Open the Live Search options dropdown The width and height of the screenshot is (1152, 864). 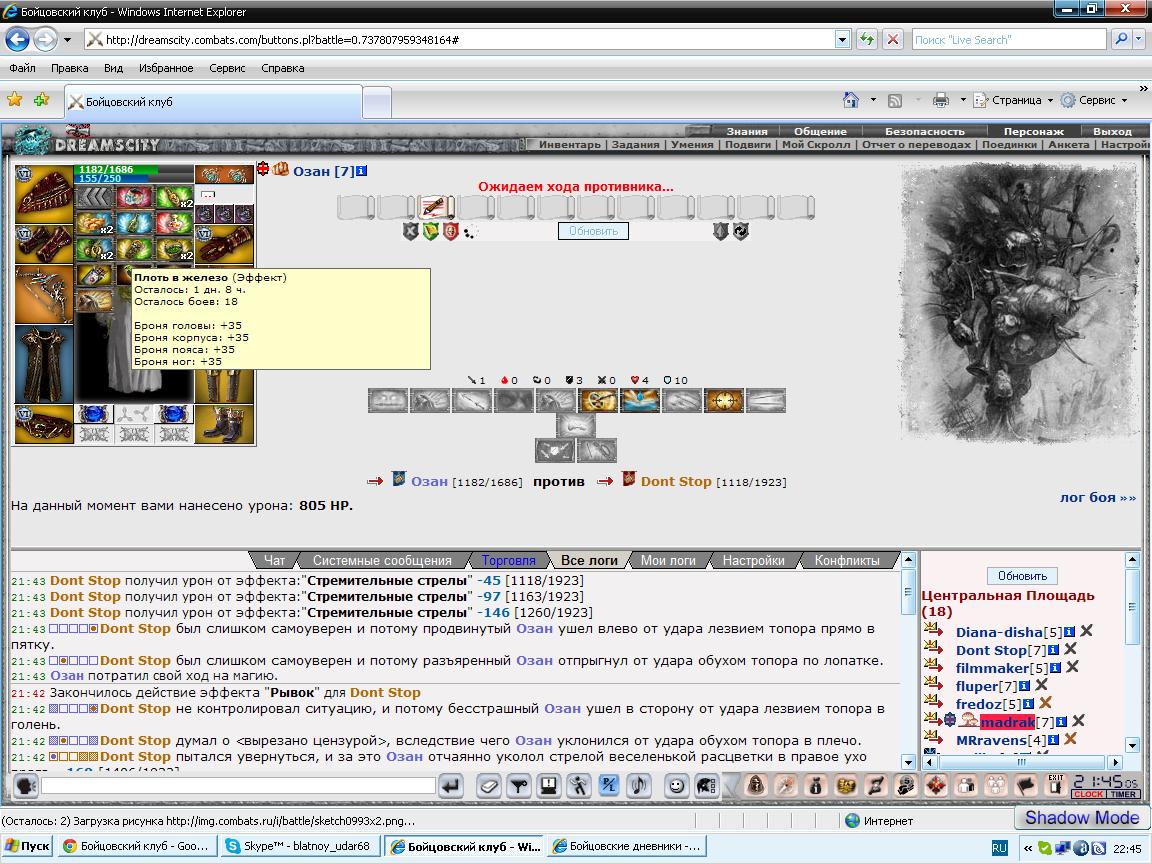1139,40
